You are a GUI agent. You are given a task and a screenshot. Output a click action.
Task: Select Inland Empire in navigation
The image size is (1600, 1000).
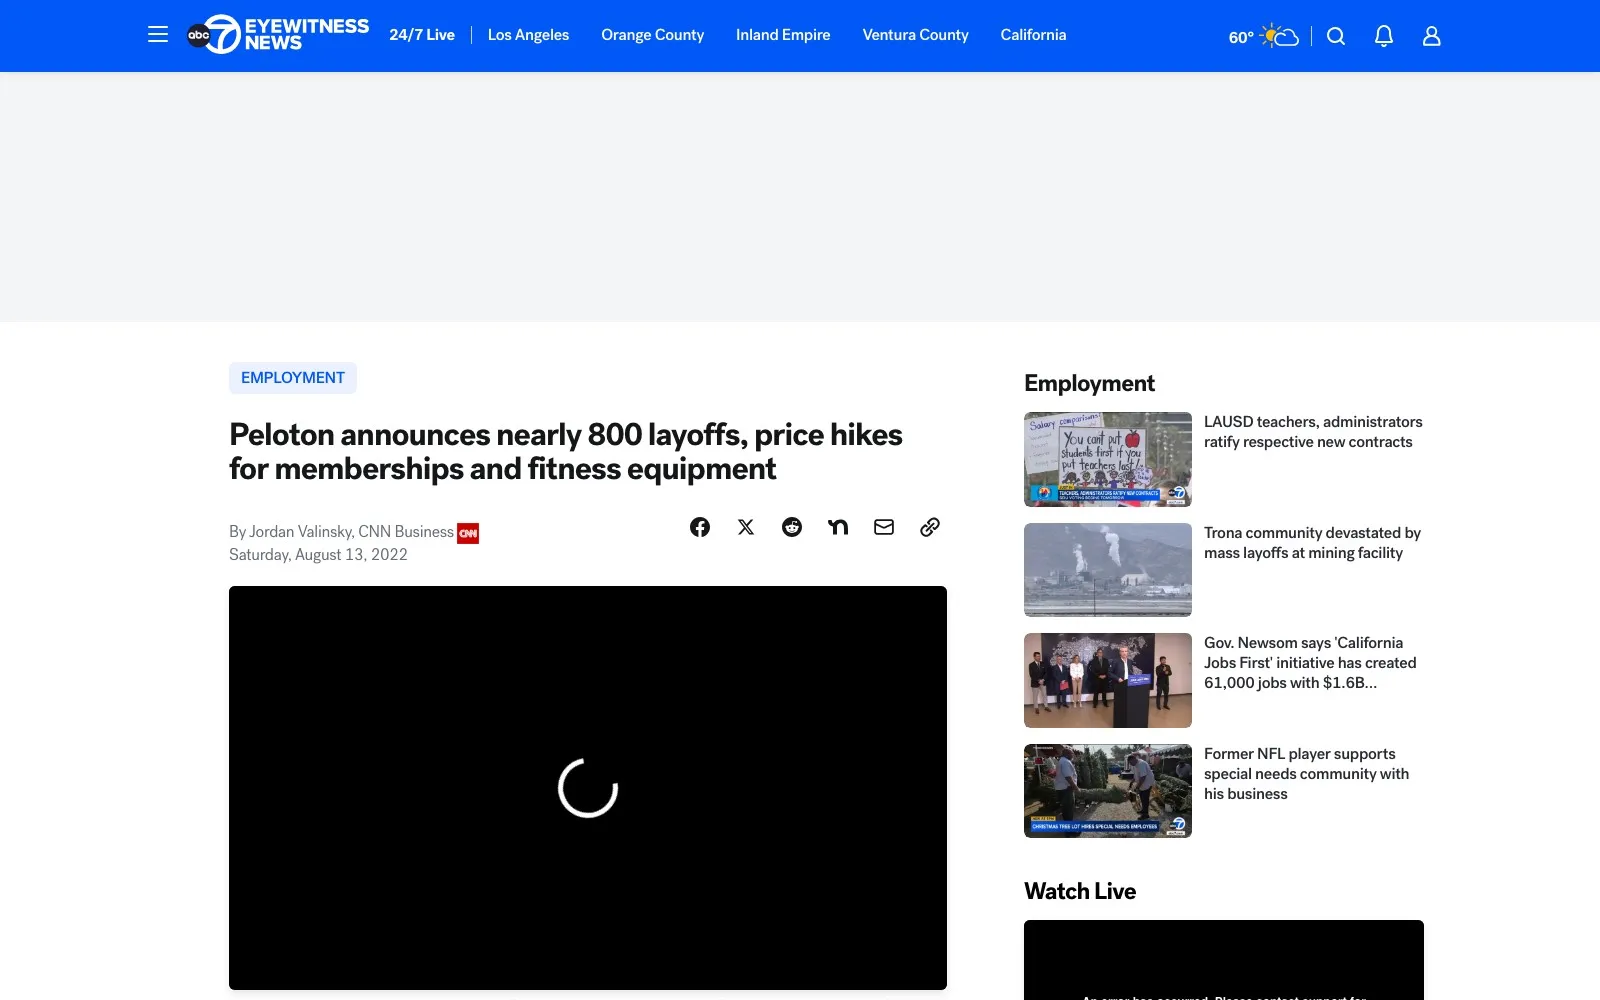783,35
